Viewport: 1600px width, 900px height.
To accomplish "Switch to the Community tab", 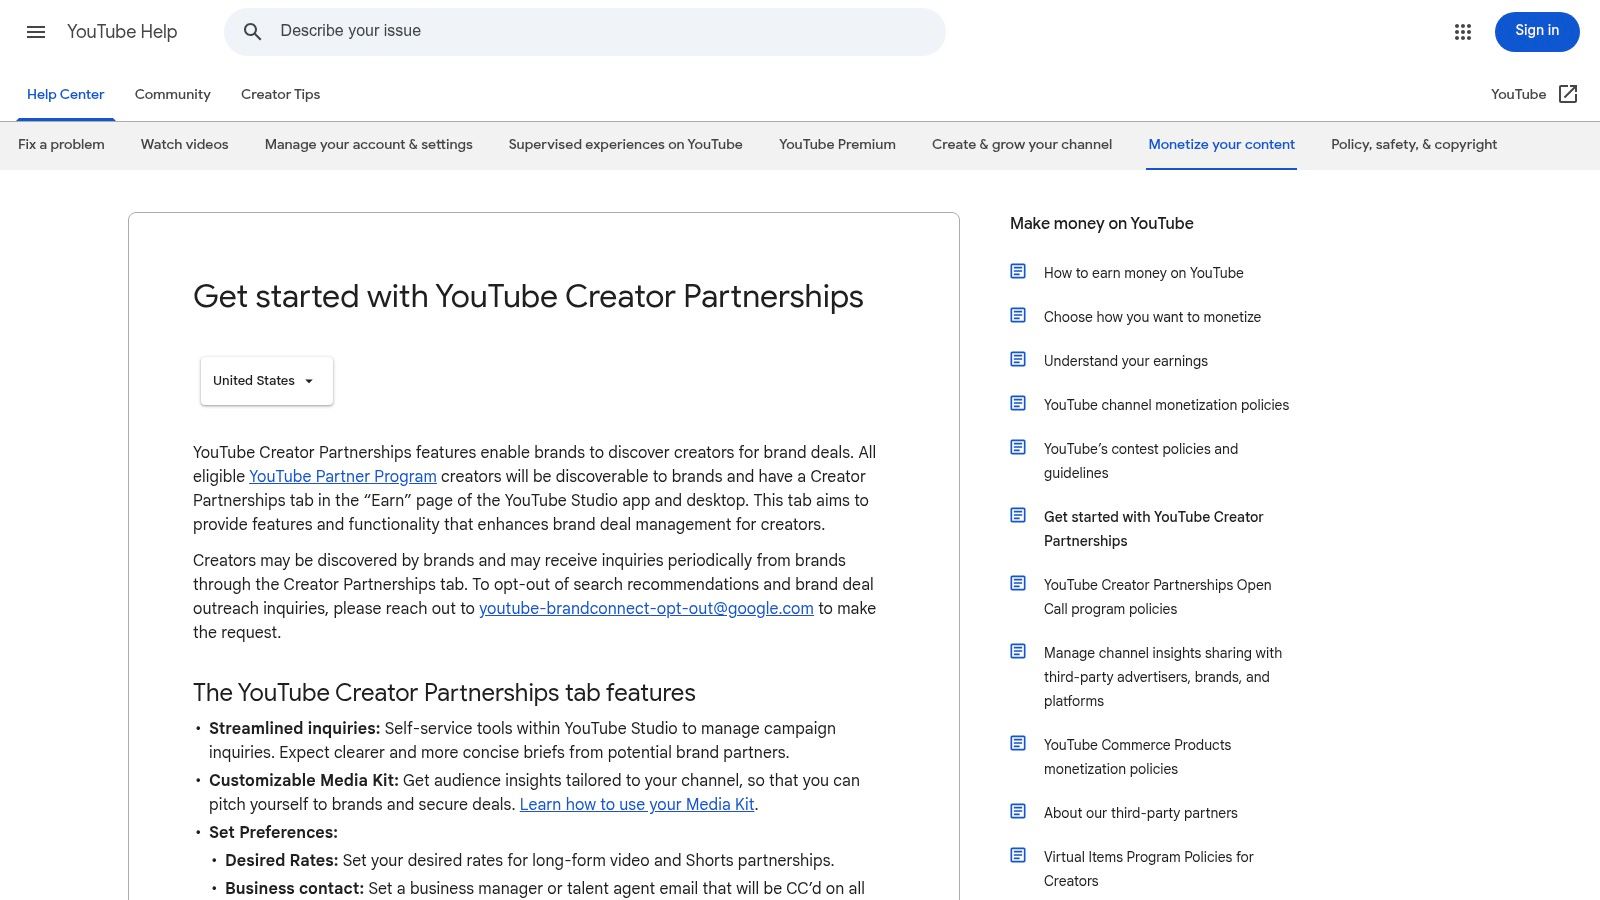I will 173,94.
